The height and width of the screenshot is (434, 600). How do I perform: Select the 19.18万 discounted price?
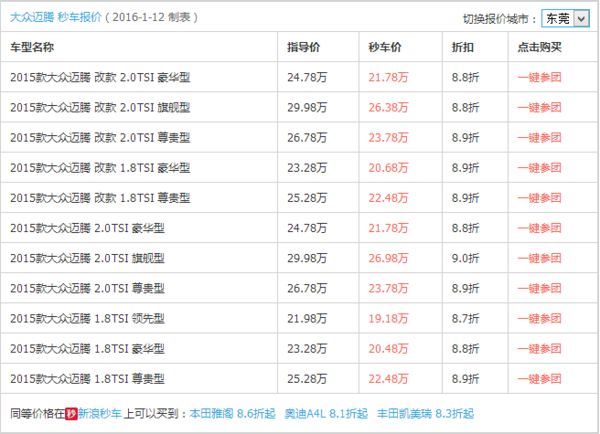point(388,319)
